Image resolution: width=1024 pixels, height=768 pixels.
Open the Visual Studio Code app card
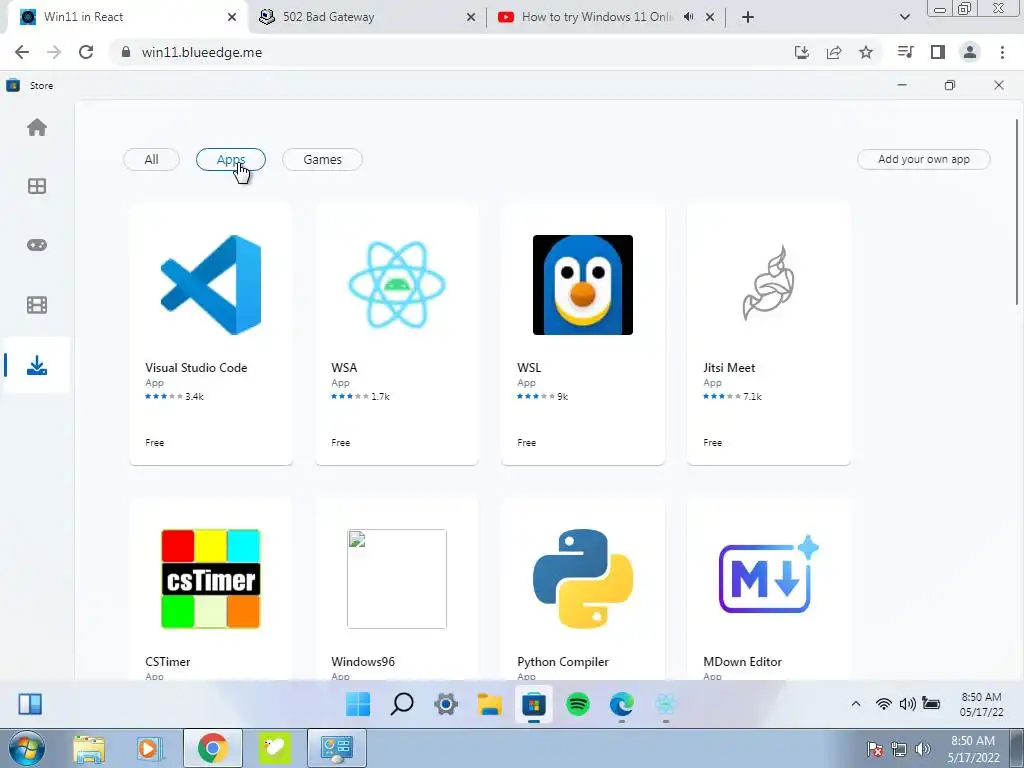coord(211,334)
